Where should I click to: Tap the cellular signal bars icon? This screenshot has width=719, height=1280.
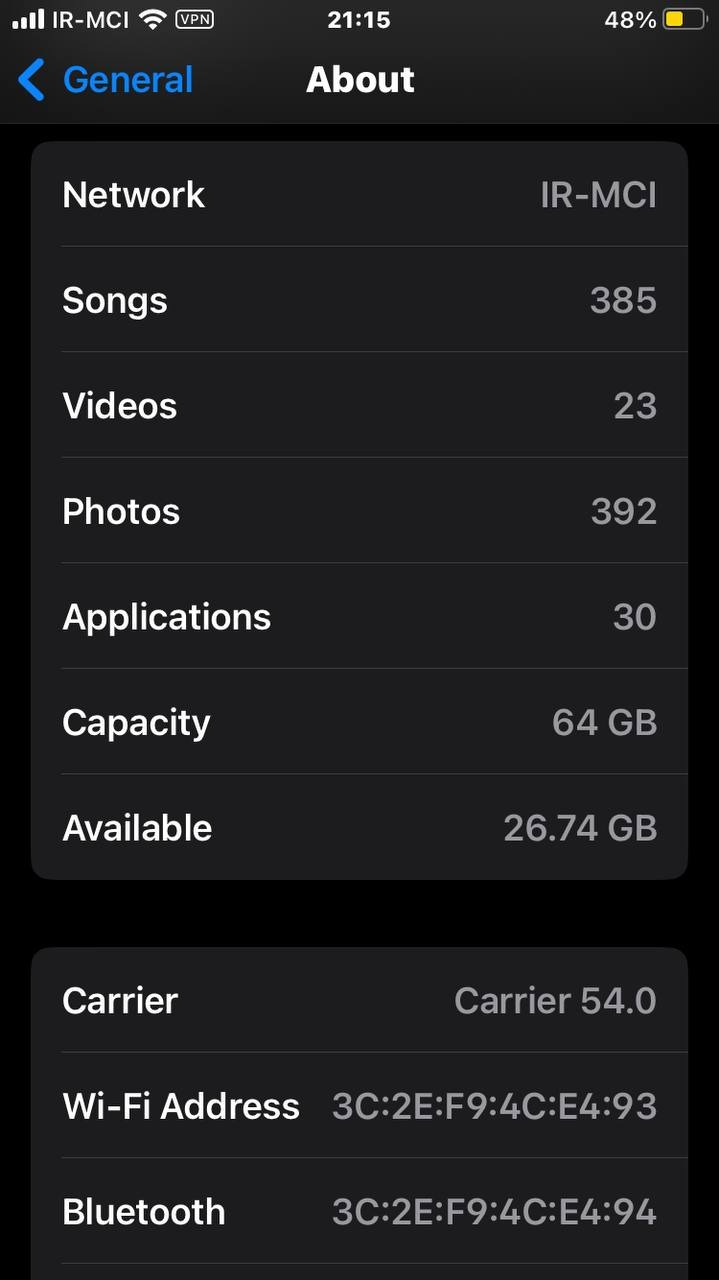(28, 20)
